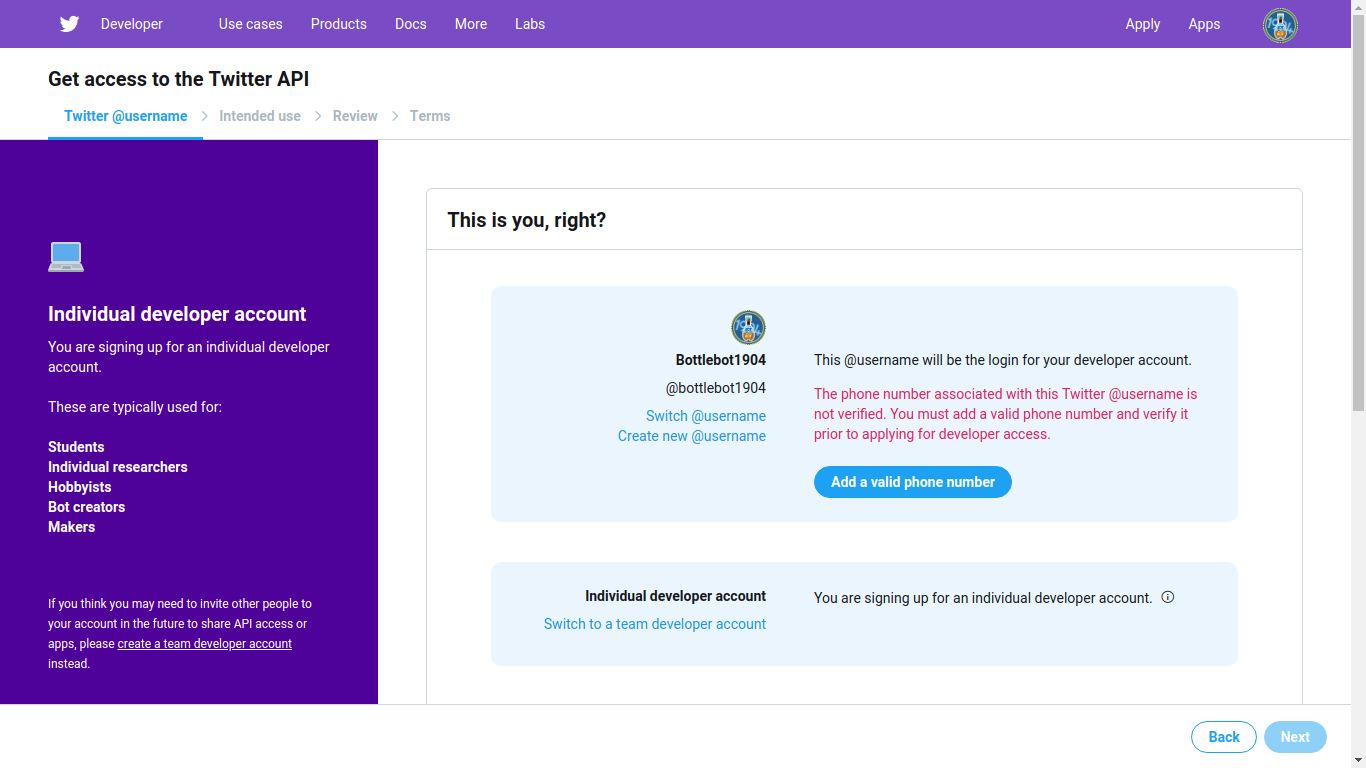
Task: Click Add a valid phone number button
Action: (x=913, y=482)
